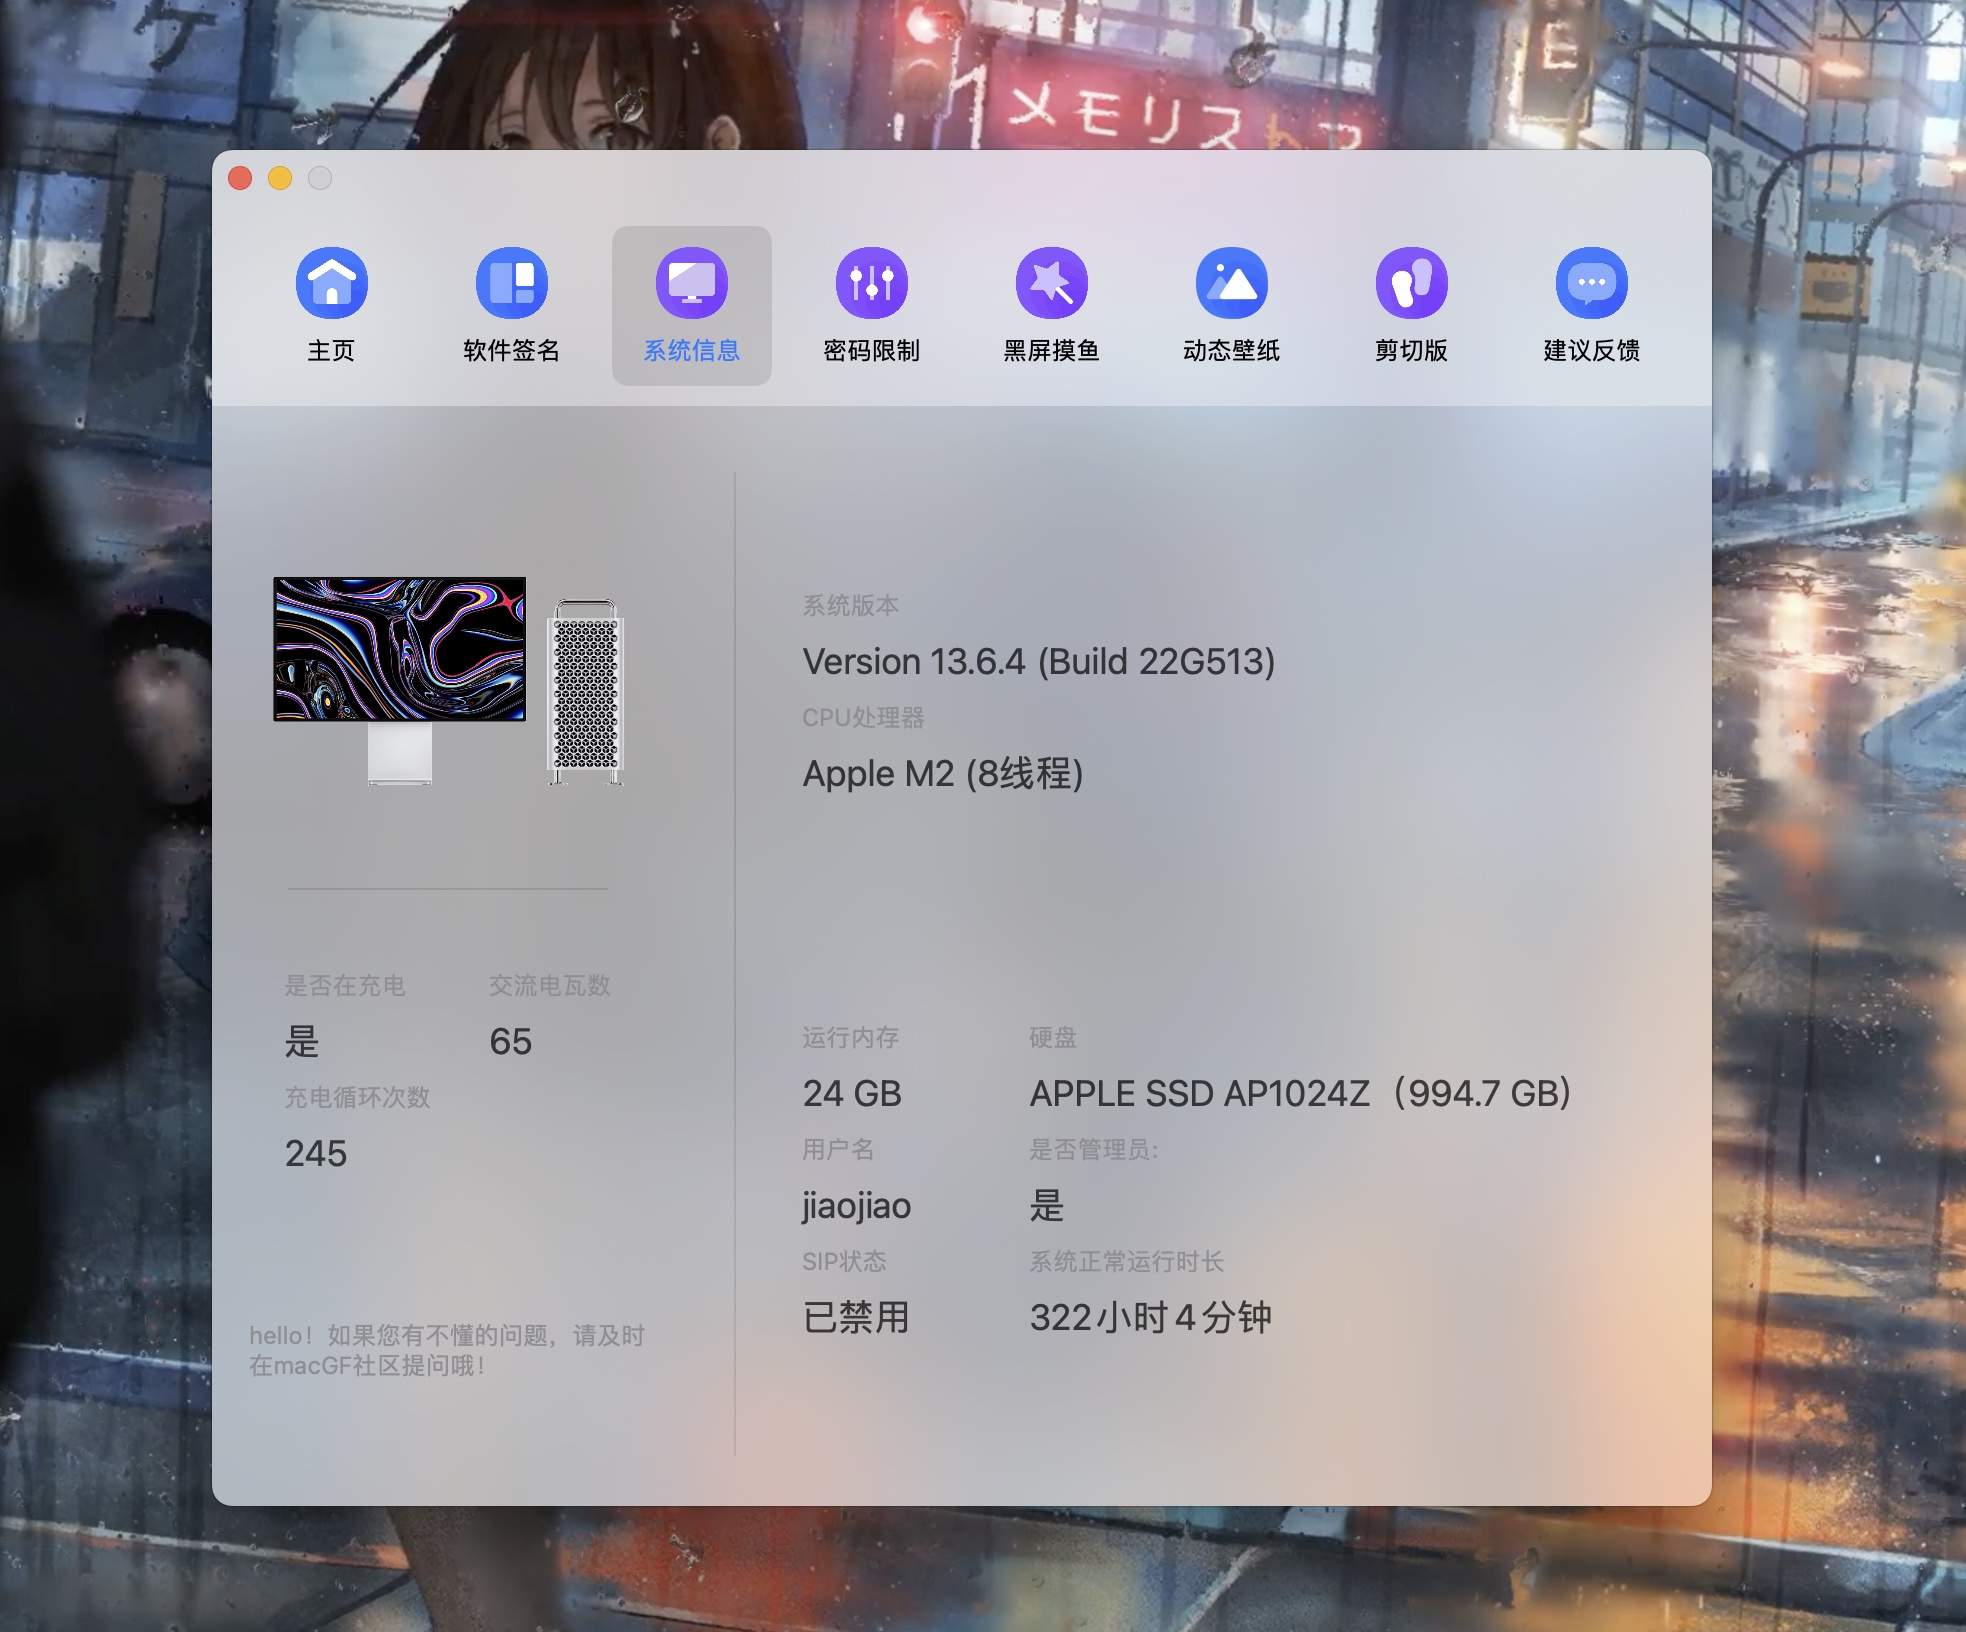
Task: Select the APPLE SSD AP1024Z disk entry
Action: pos(1300,1093)
